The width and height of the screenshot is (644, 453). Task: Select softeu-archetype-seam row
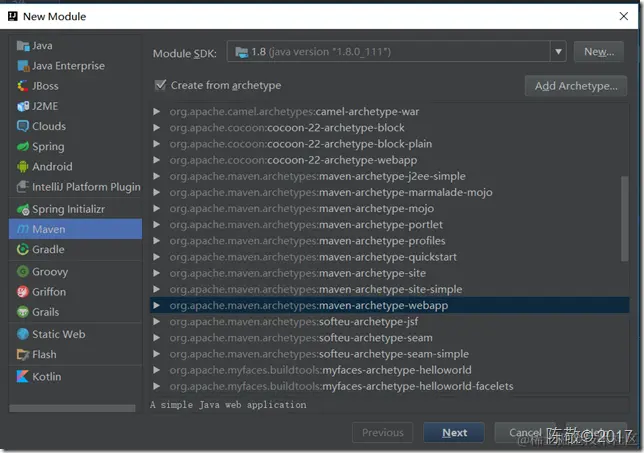pos(389,338)
